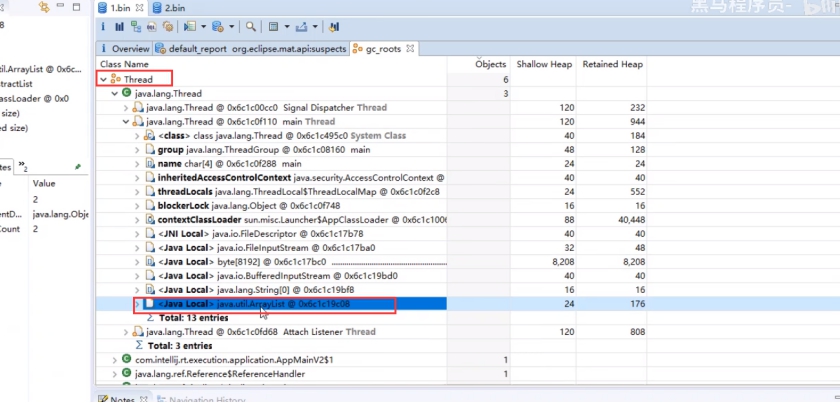Open the OQL query editor icon
Image resolution: width=840 pixels, height=403 pixels.
coord(152,26)
